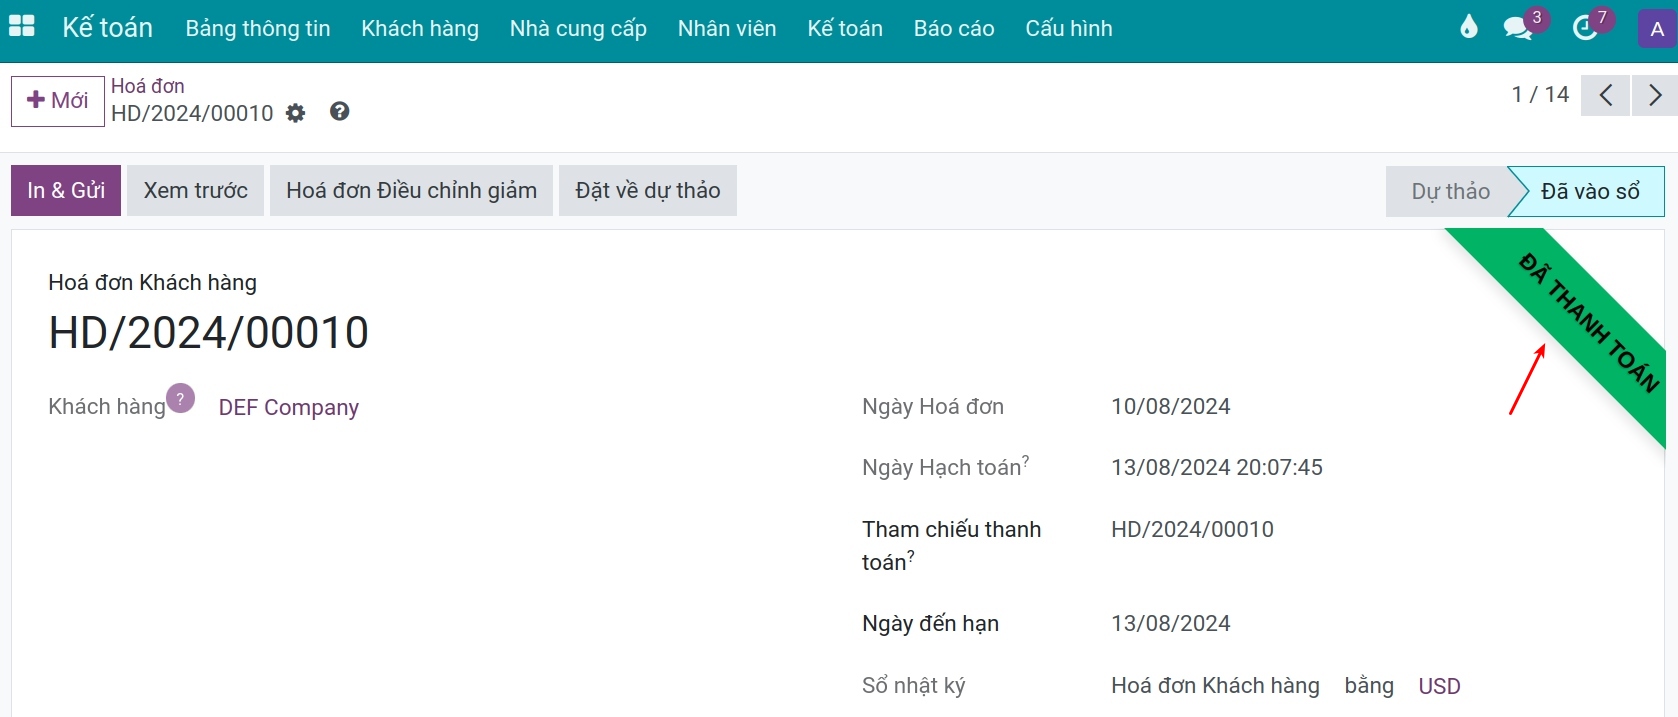Go to the previous record arrow
The height and width of the screenshot is (717, 1678).
point(1605,95)
